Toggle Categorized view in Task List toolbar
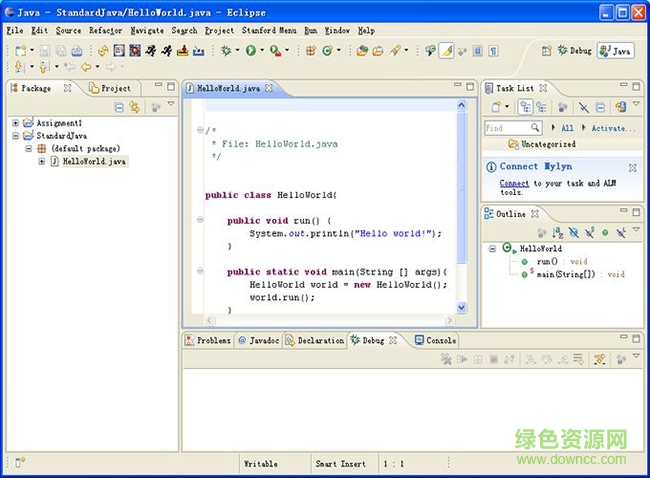Viewport: 650px width, 478px height. 525,107
